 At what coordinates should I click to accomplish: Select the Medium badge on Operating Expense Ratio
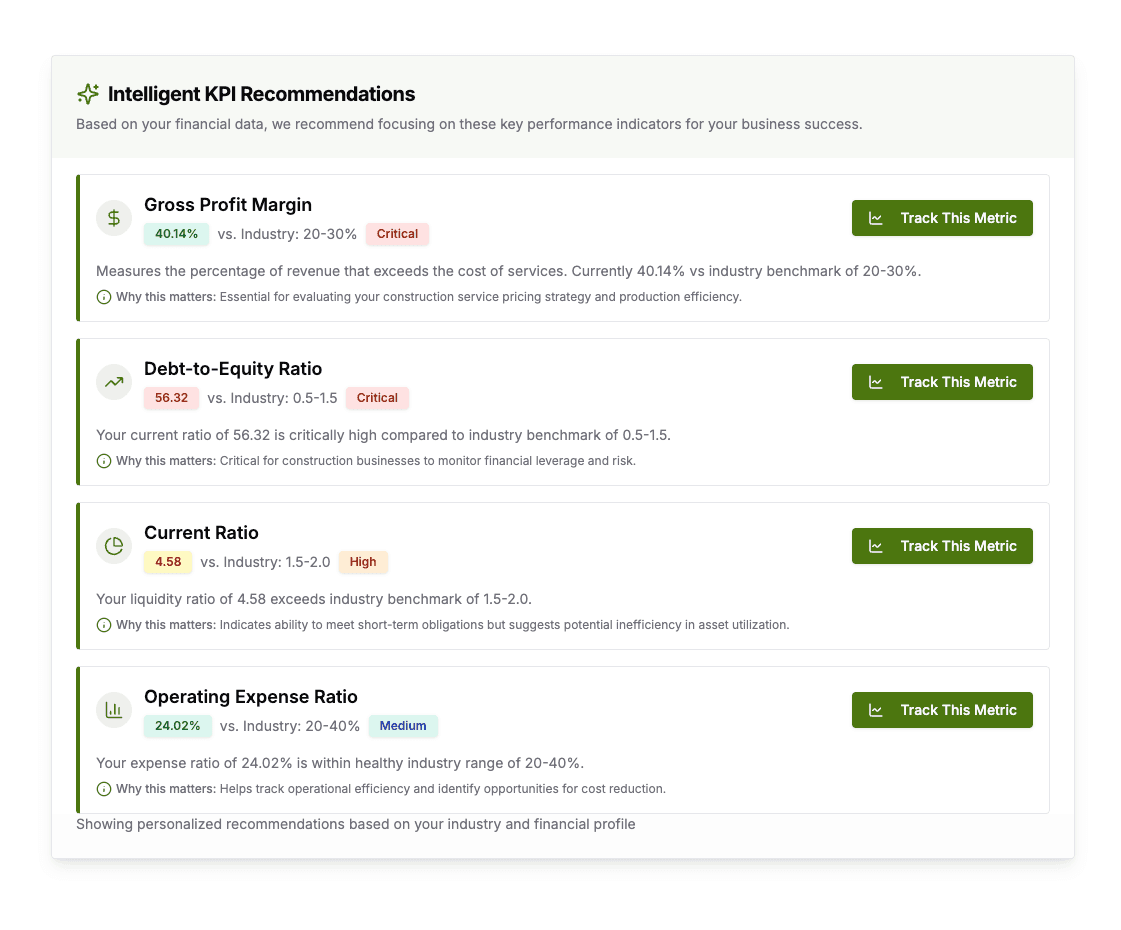403,726
